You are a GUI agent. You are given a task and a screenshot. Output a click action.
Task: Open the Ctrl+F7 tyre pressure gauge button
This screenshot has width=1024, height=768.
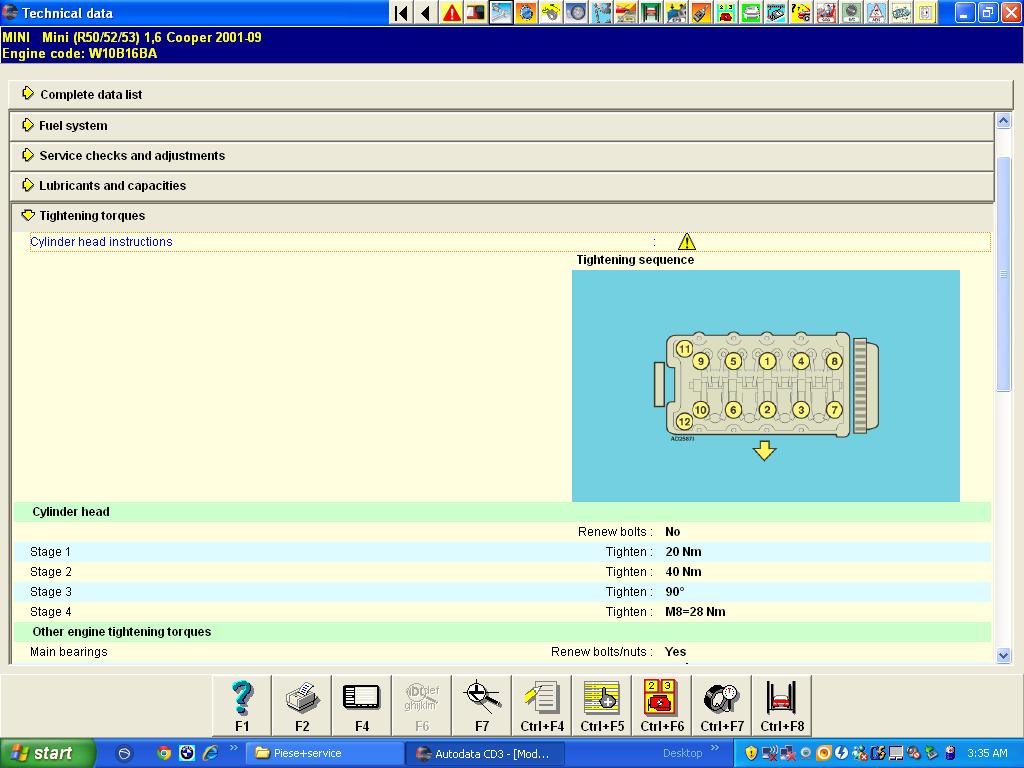(722, 705)
